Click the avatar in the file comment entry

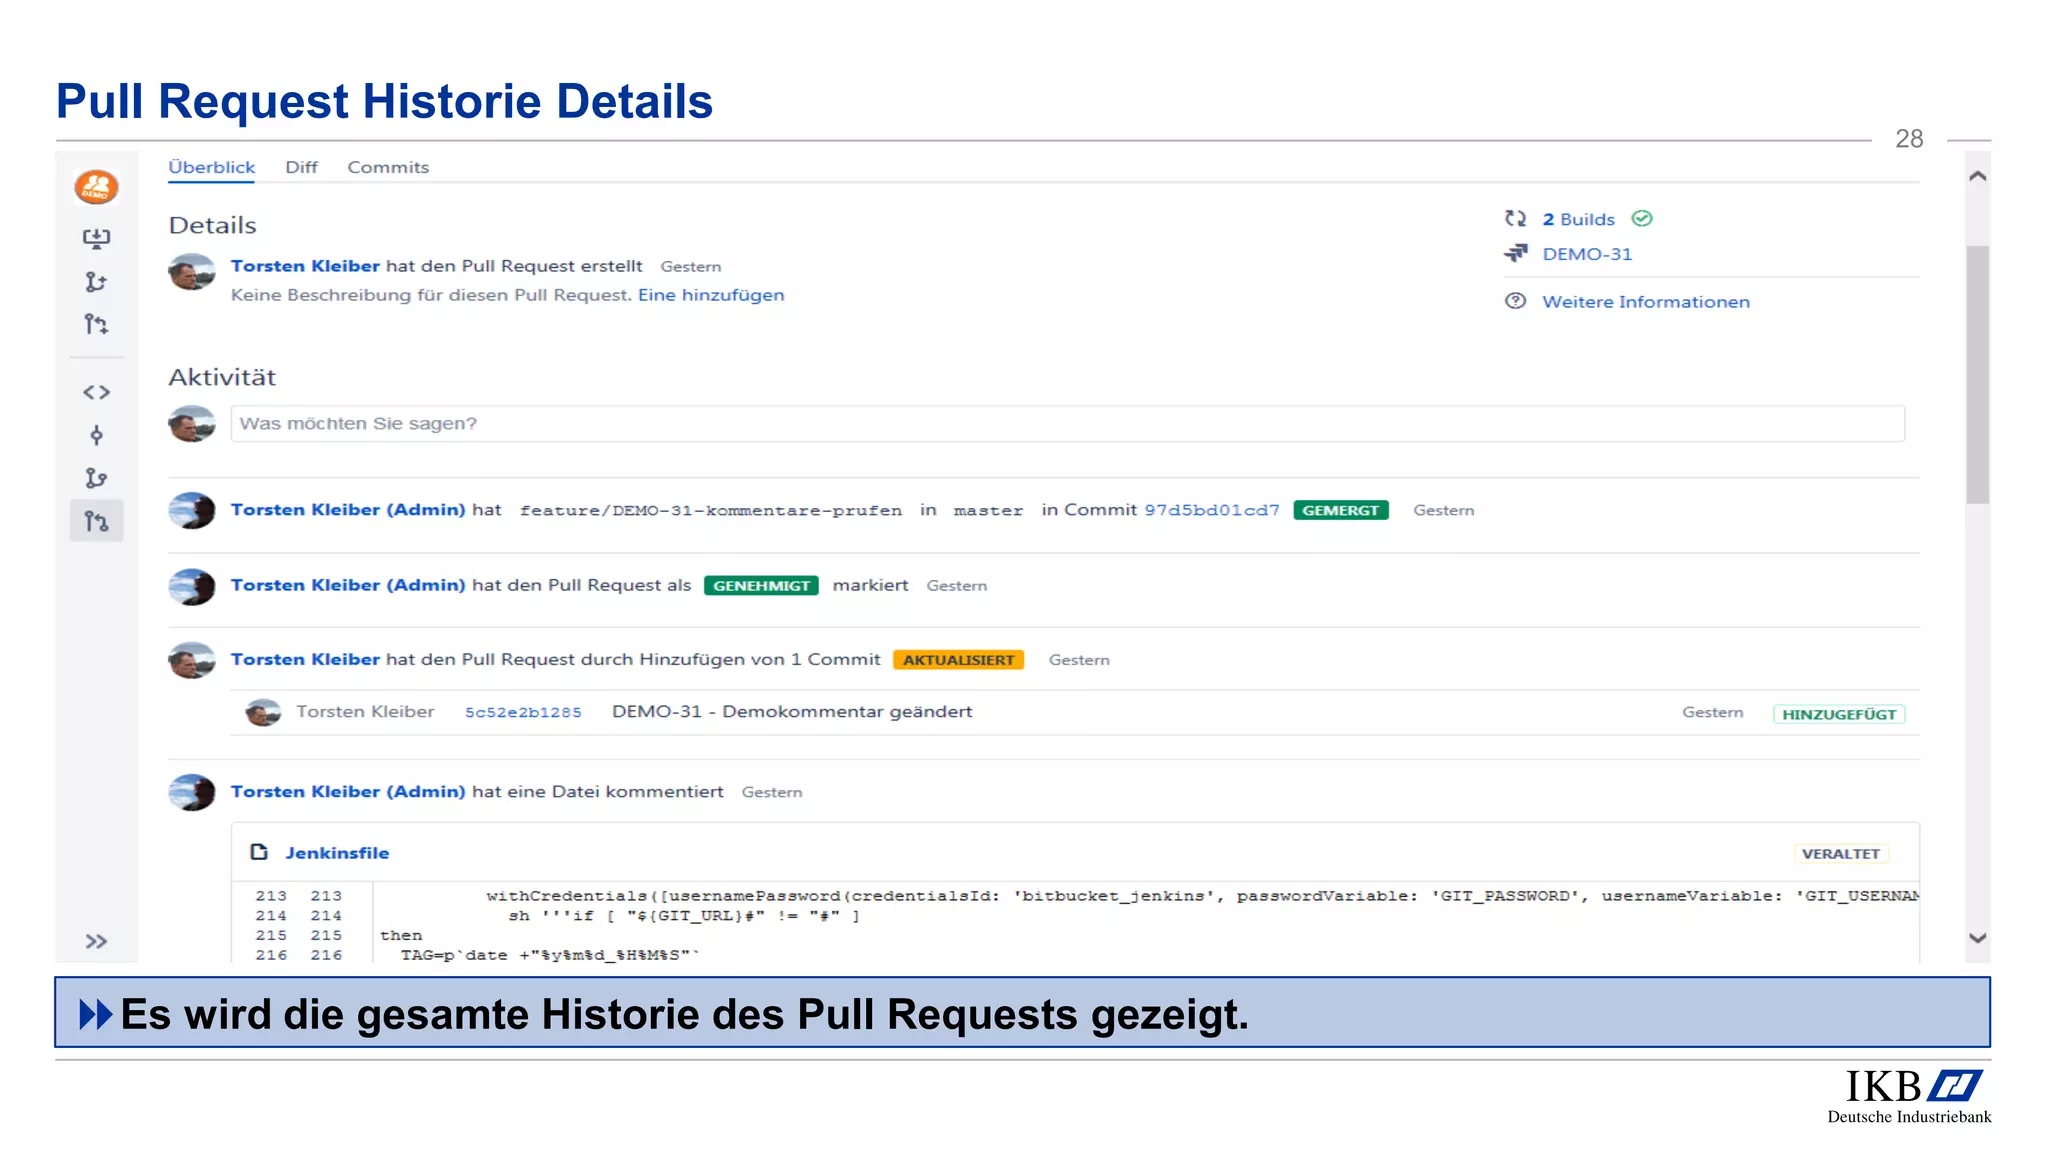(192, 792)
